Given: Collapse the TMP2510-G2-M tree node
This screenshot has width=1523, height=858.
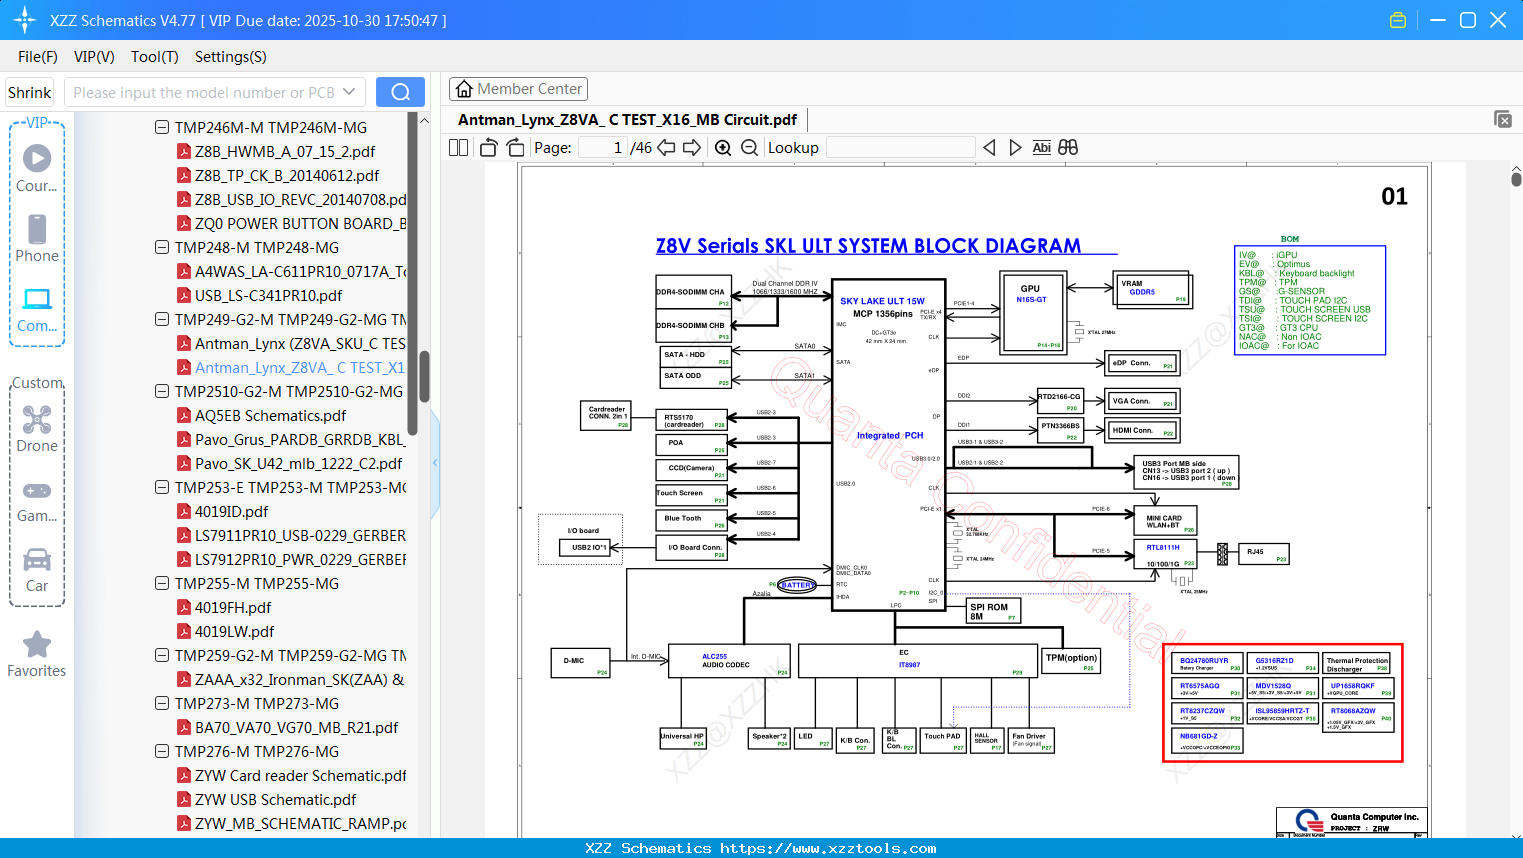Looking at the screenshot, I should click(x=162, y=391).
